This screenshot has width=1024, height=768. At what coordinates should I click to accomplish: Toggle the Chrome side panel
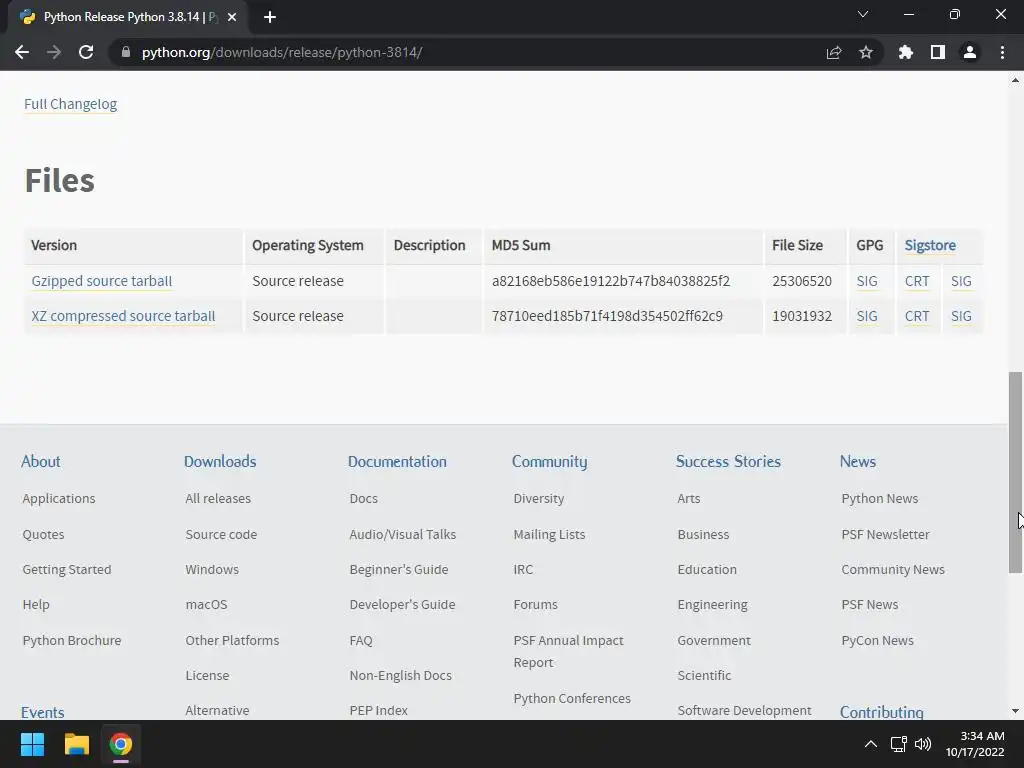click(x=937, y=52)
